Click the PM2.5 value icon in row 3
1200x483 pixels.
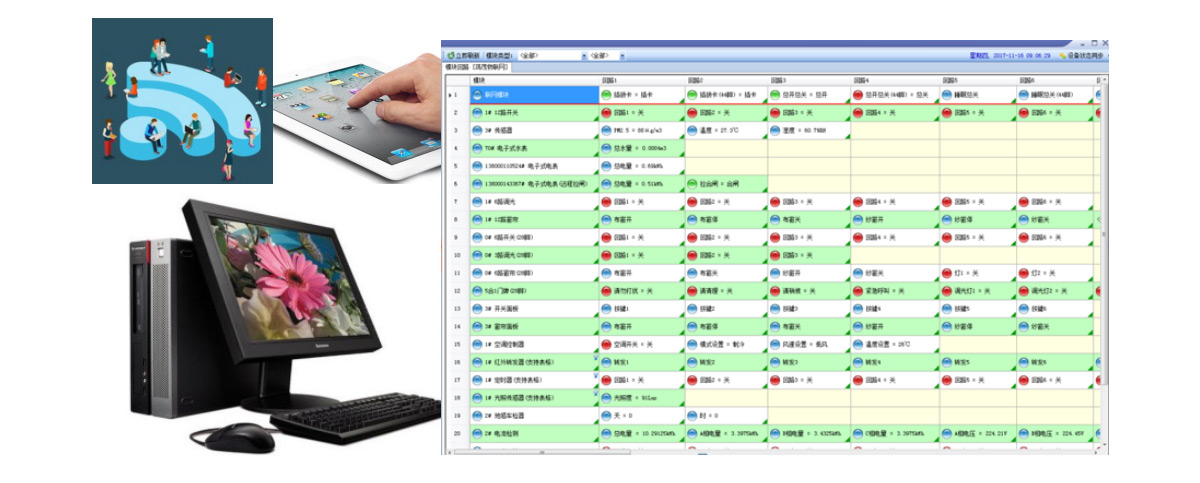[x=606, y=131]
